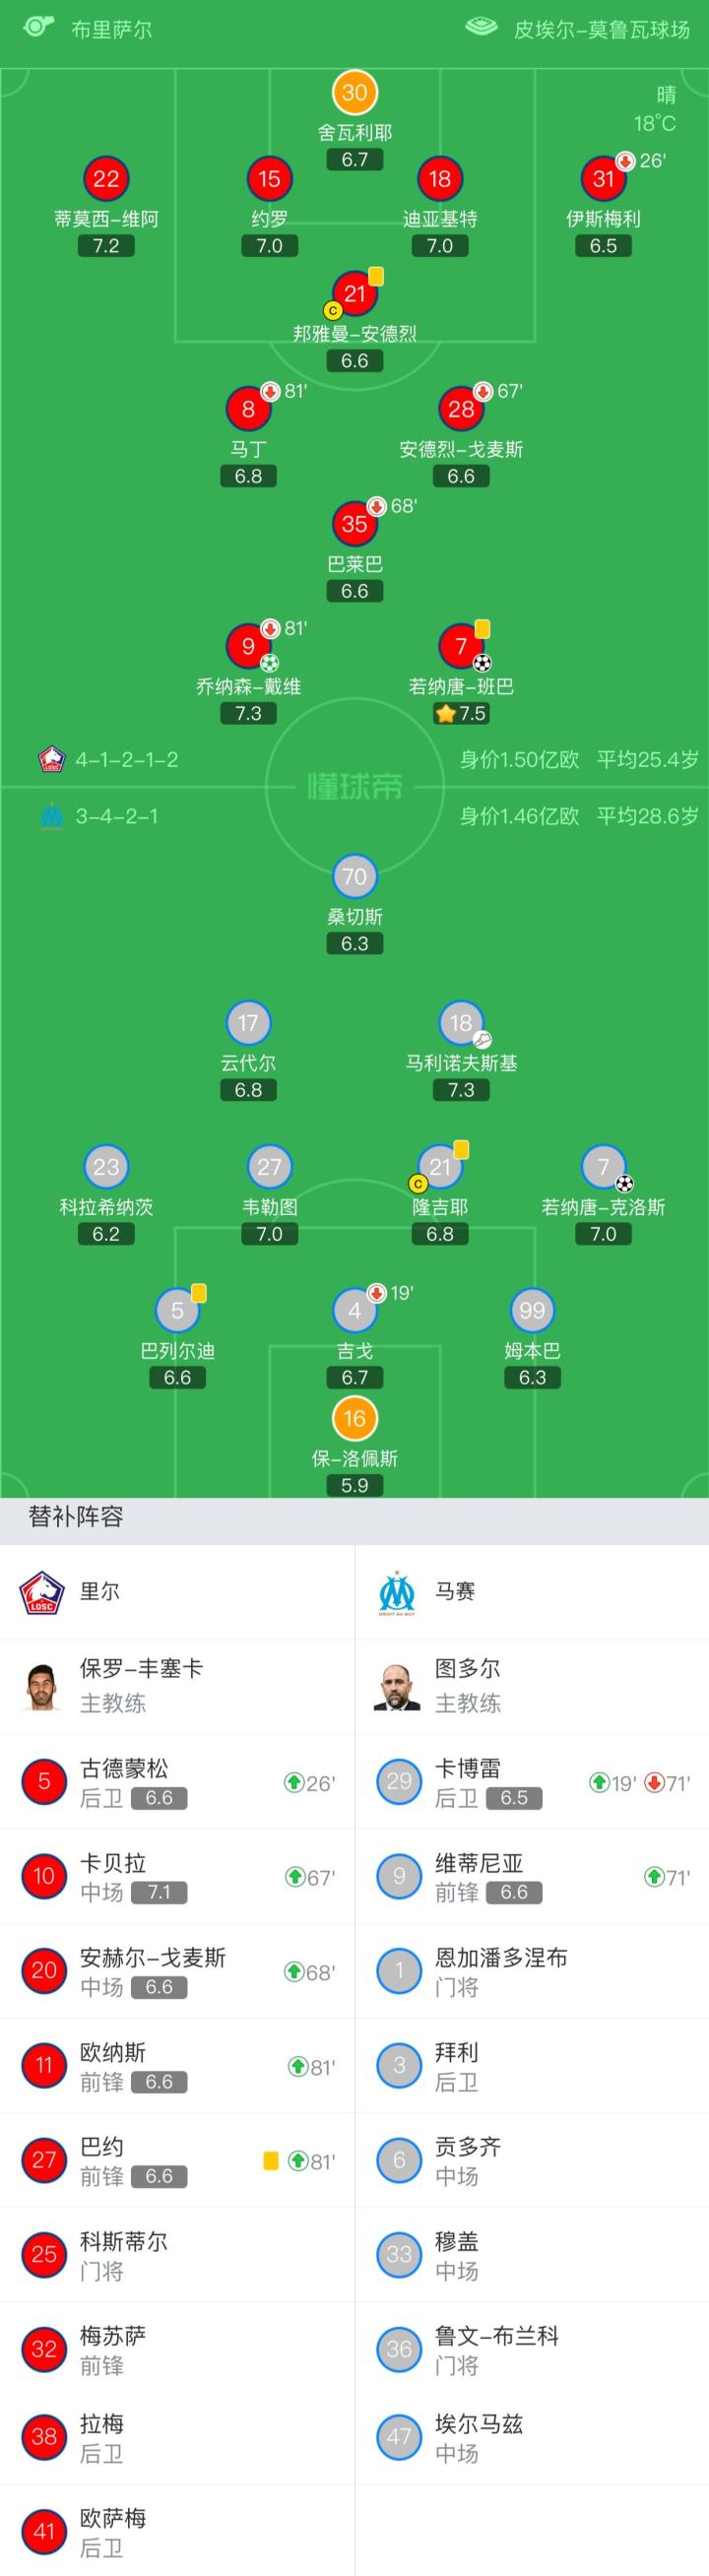
Task: Tap player 9 乔纳森-戴维 jersey circle
Action: 248,646
